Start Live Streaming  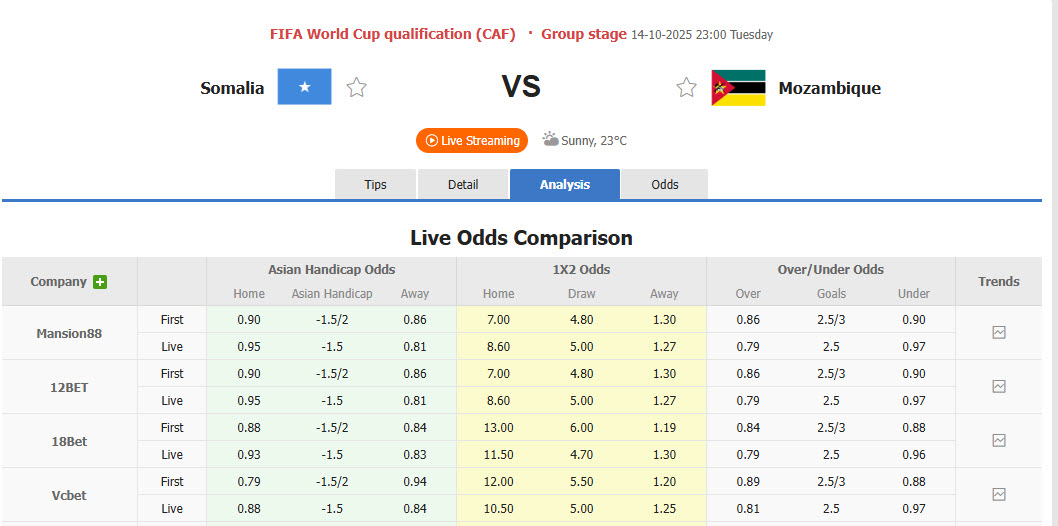pos(472,141)
